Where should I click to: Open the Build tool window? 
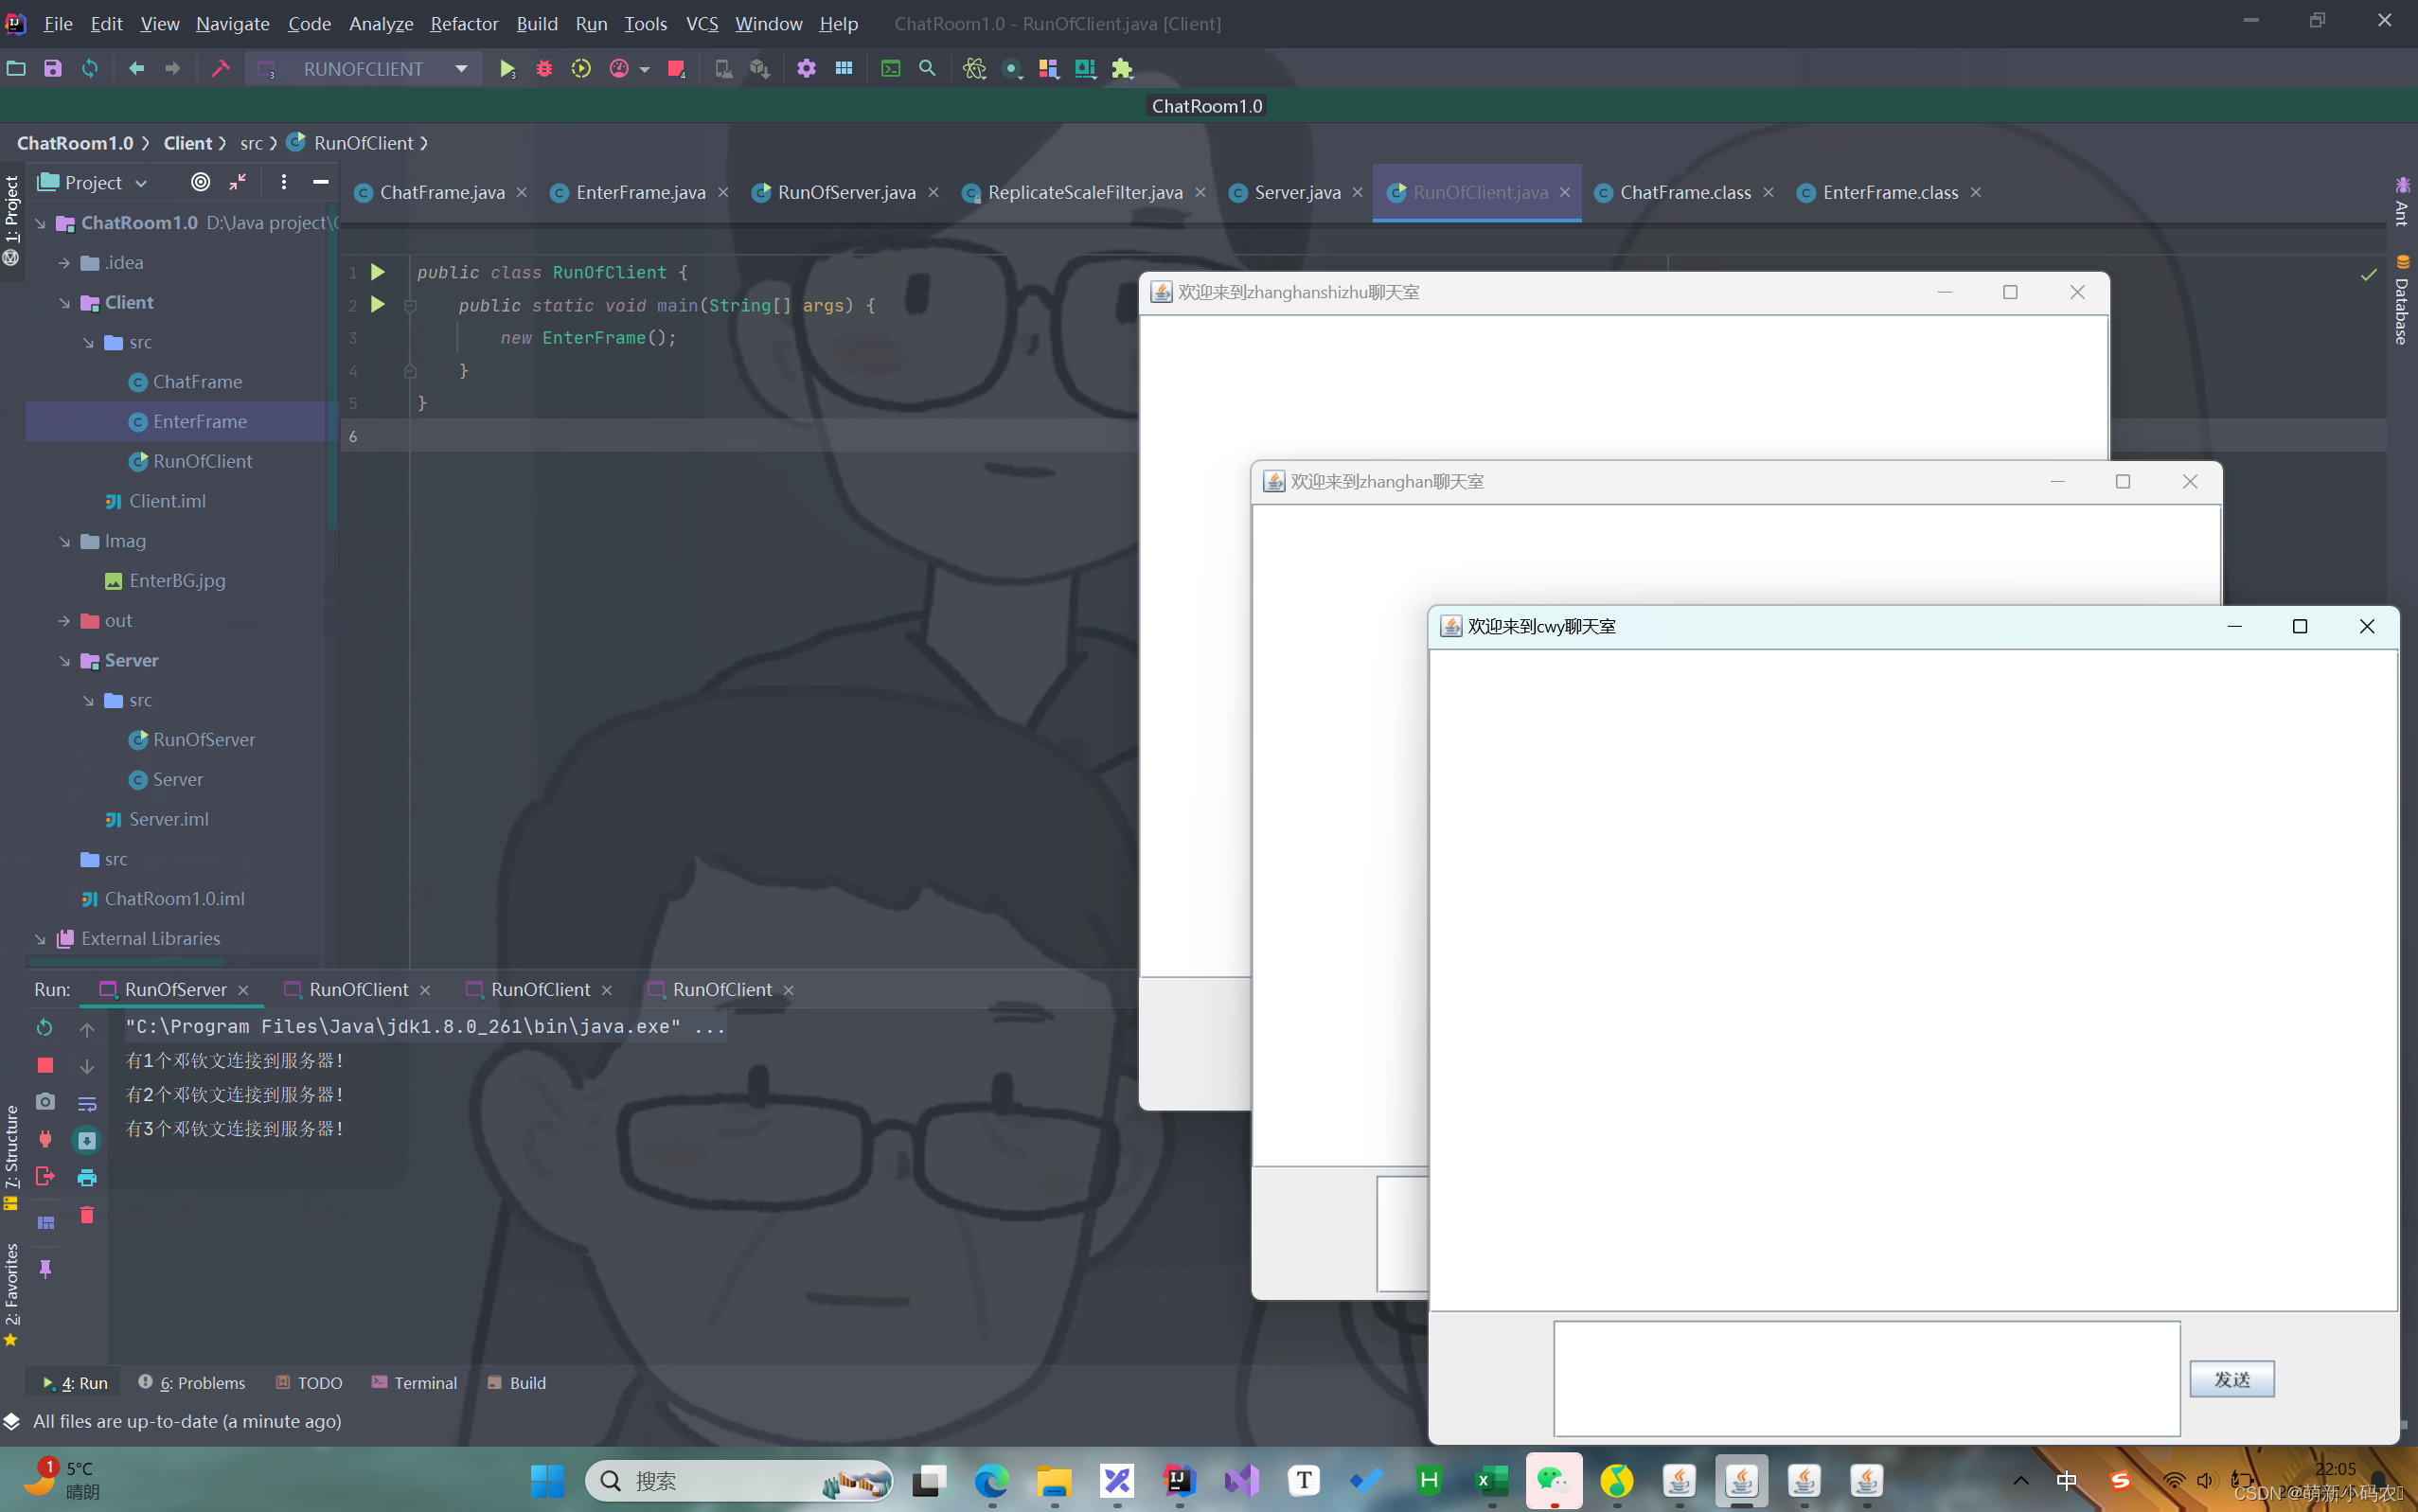(x=516, y=1382)
